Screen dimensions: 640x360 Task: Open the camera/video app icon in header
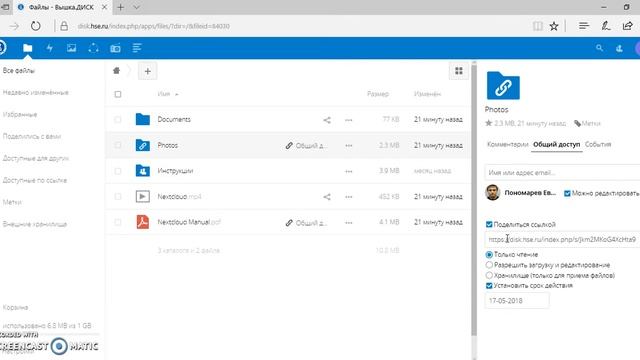tap(116, 48)
